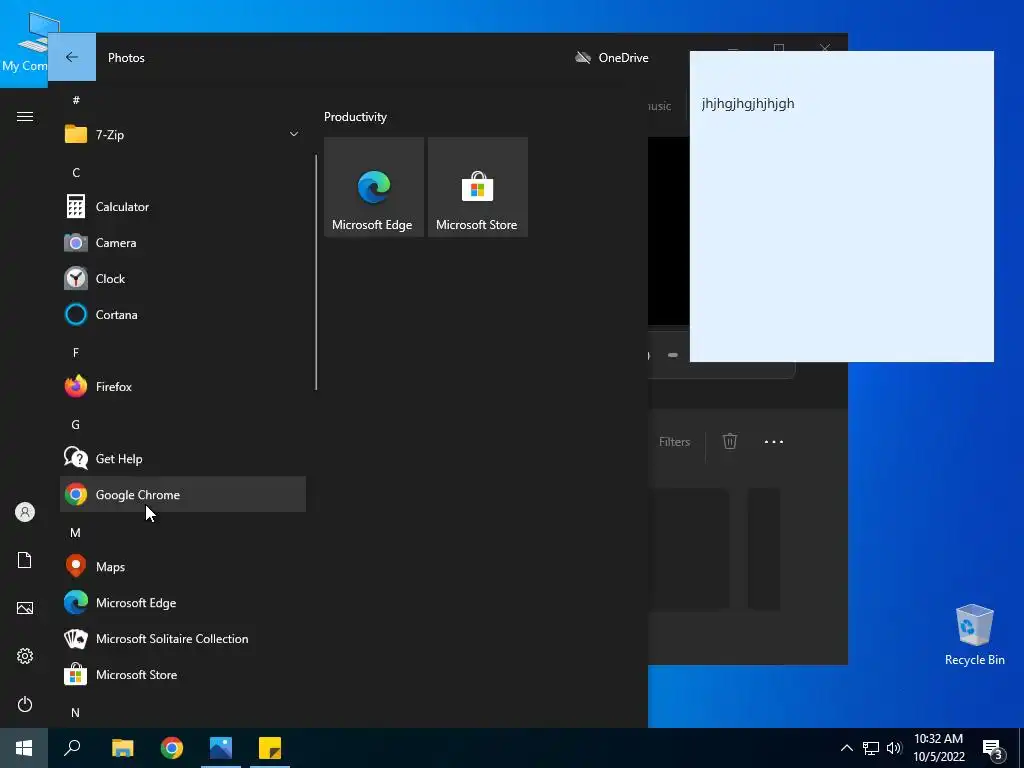Click the Power icon in Start sidebar
1024x768 pixels.
[x=25, y=704]
